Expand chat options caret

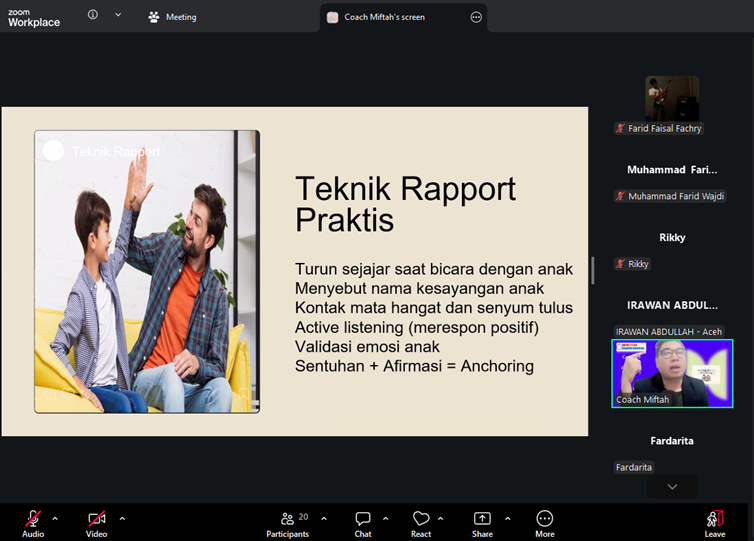386,518
